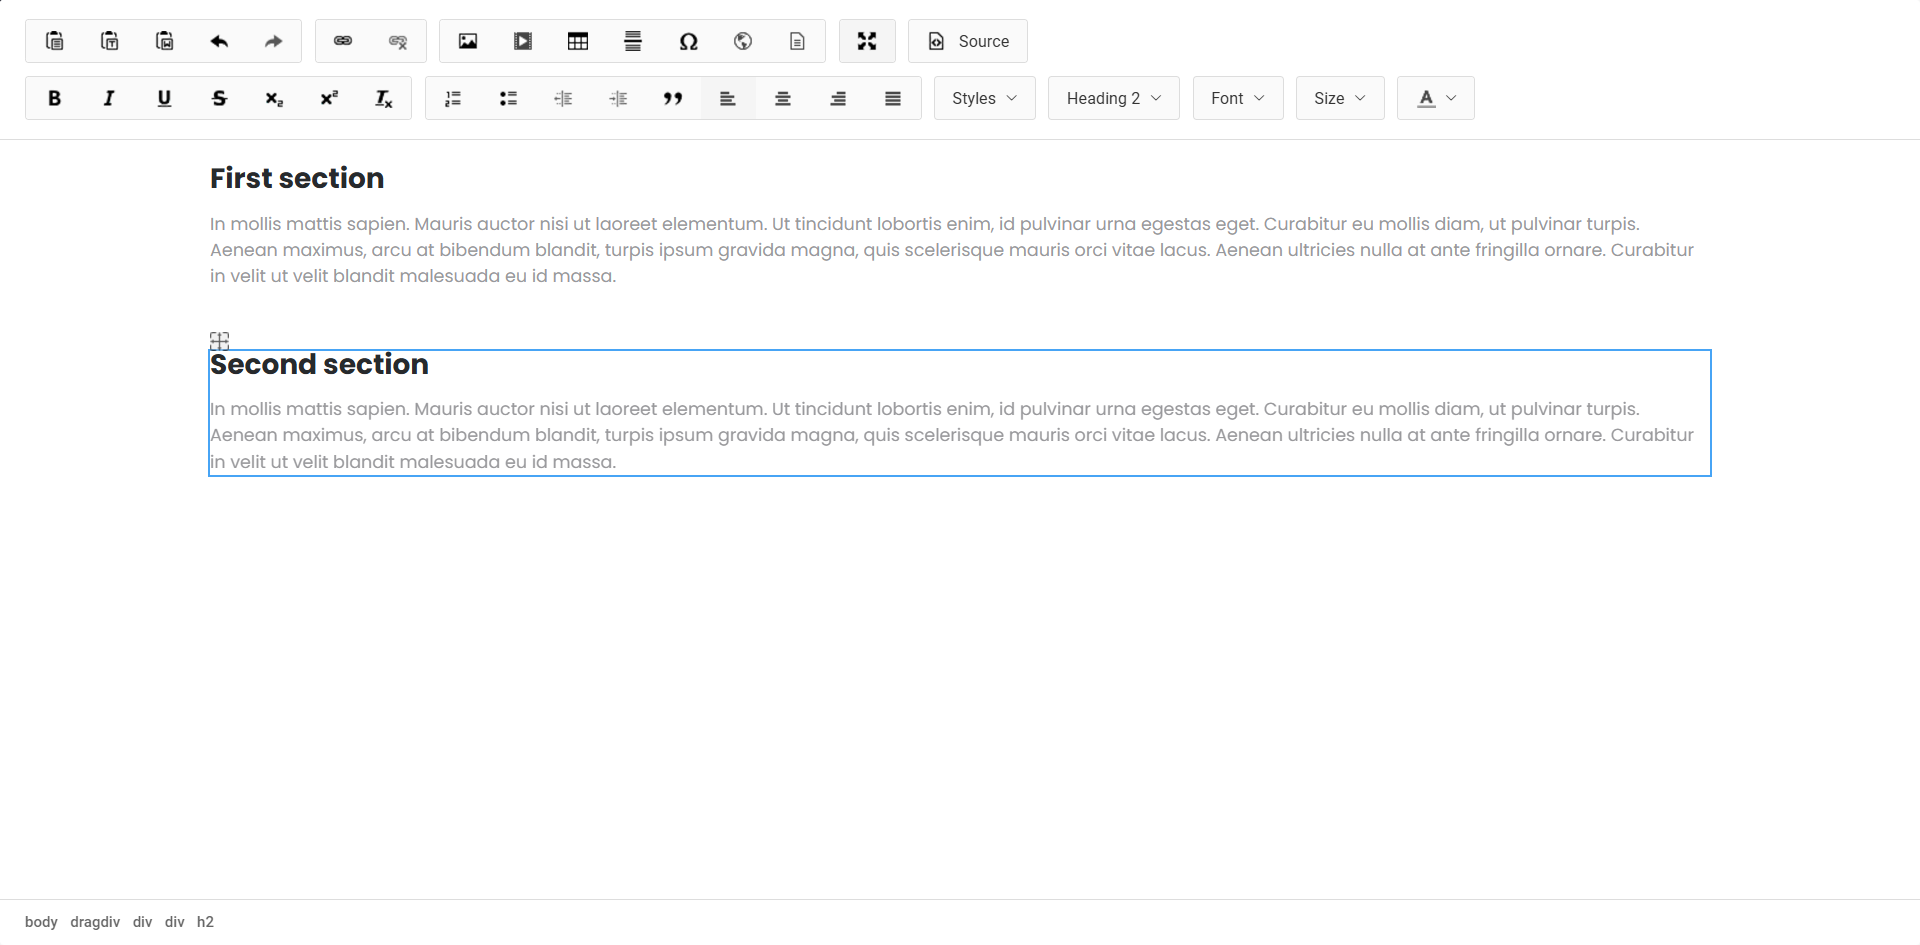Maximize the editor view
This screenshot has width=1920, height=945.
(x=867, y=41)
